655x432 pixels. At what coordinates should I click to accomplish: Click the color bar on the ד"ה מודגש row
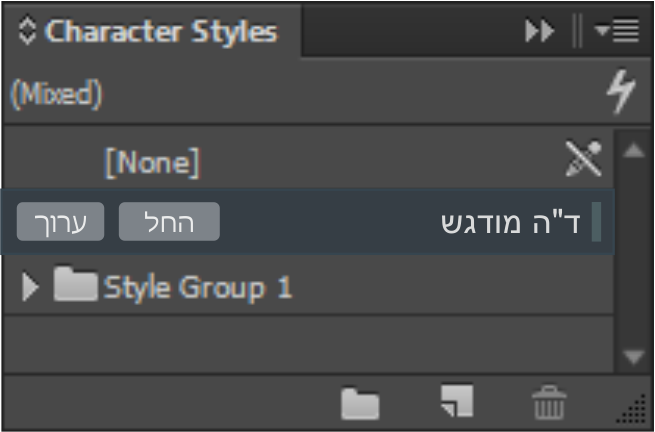click(596, 222)
